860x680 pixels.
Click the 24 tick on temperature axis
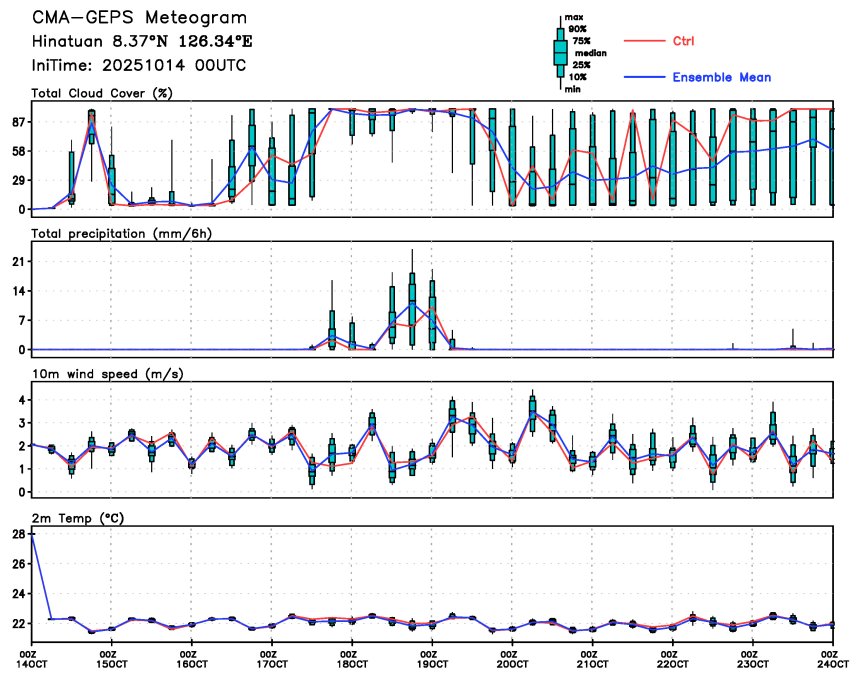pyautogui.click(x=18, y=594)
